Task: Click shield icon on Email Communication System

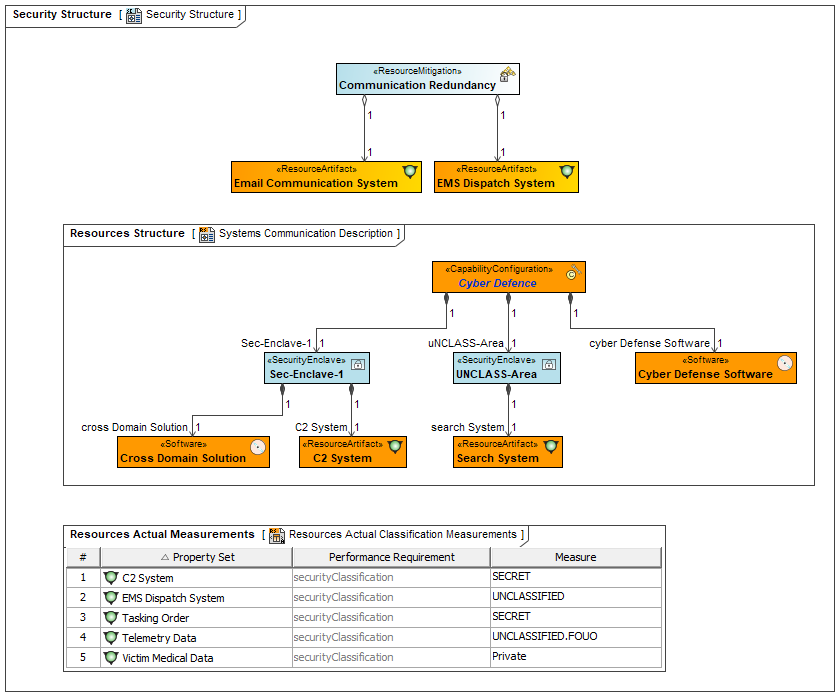Action: (410, 172)
